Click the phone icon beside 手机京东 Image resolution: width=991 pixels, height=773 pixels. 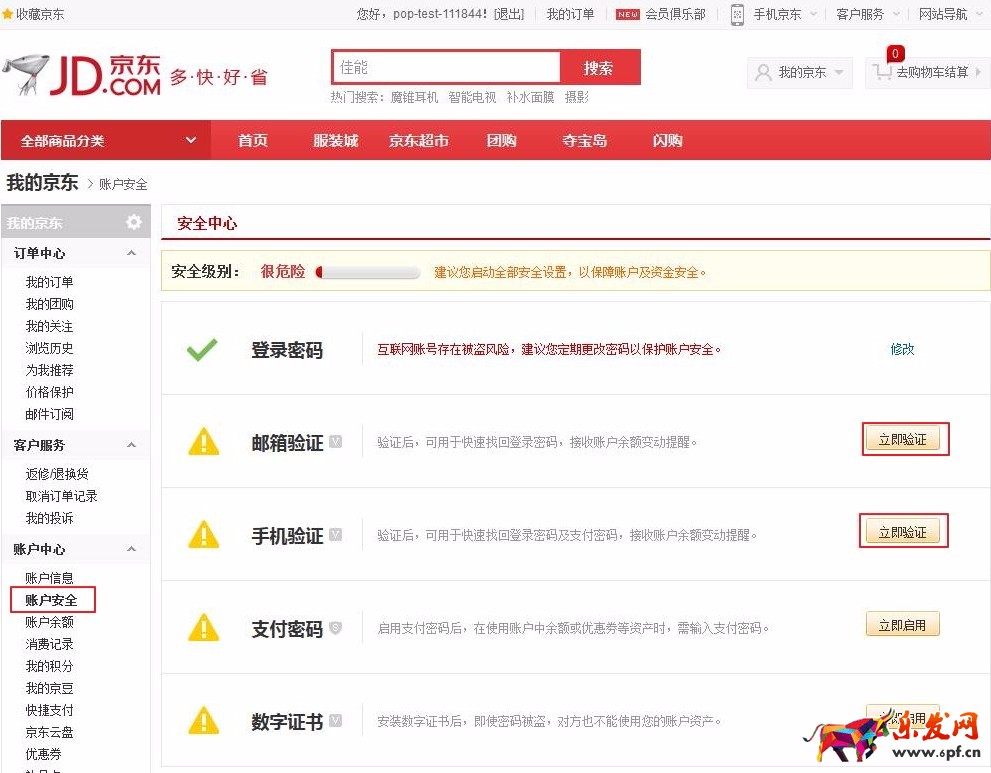[737, 14]
